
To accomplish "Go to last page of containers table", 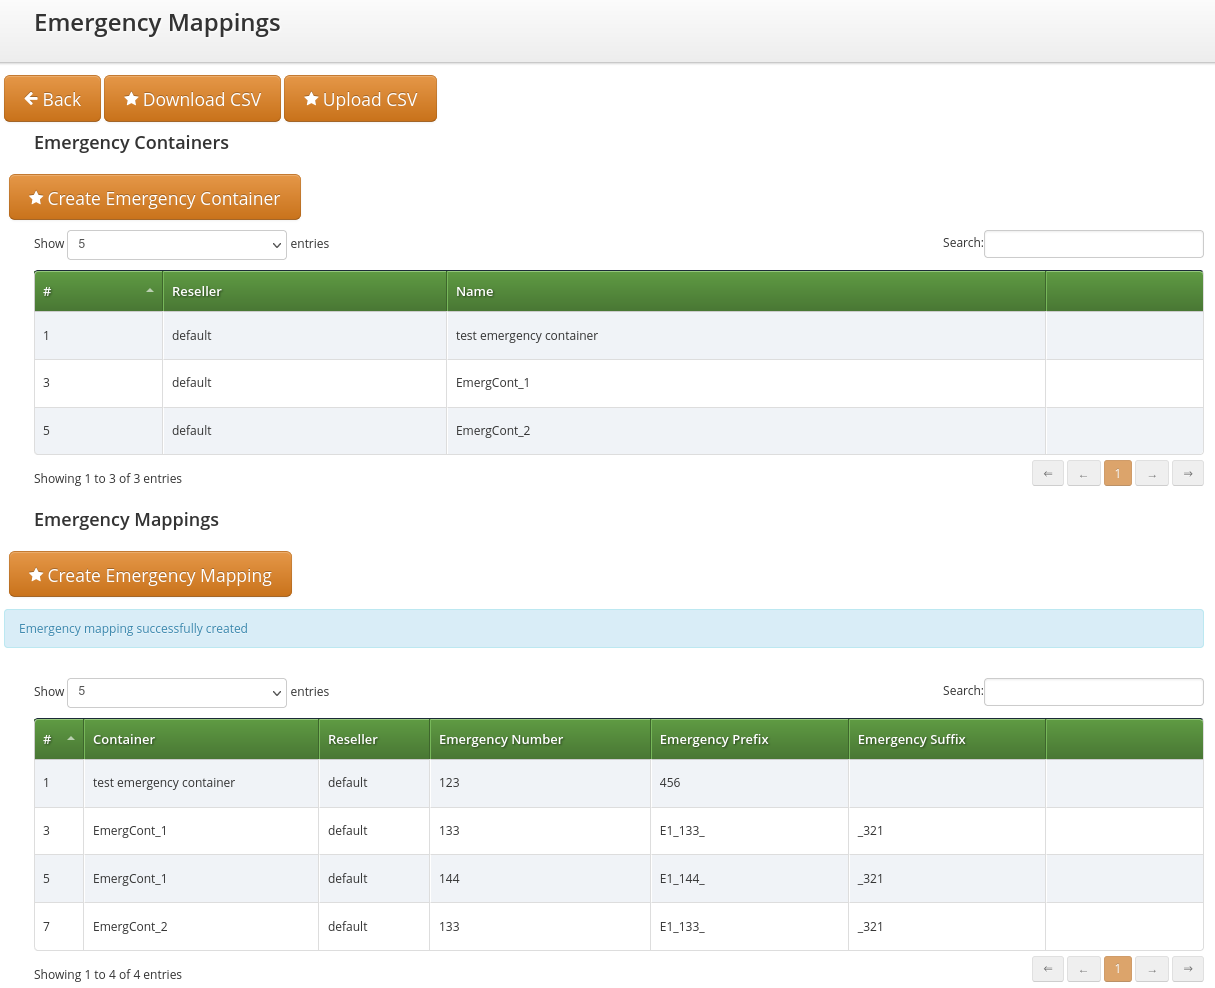I will pyautogui.click(x=1187, y=474).
